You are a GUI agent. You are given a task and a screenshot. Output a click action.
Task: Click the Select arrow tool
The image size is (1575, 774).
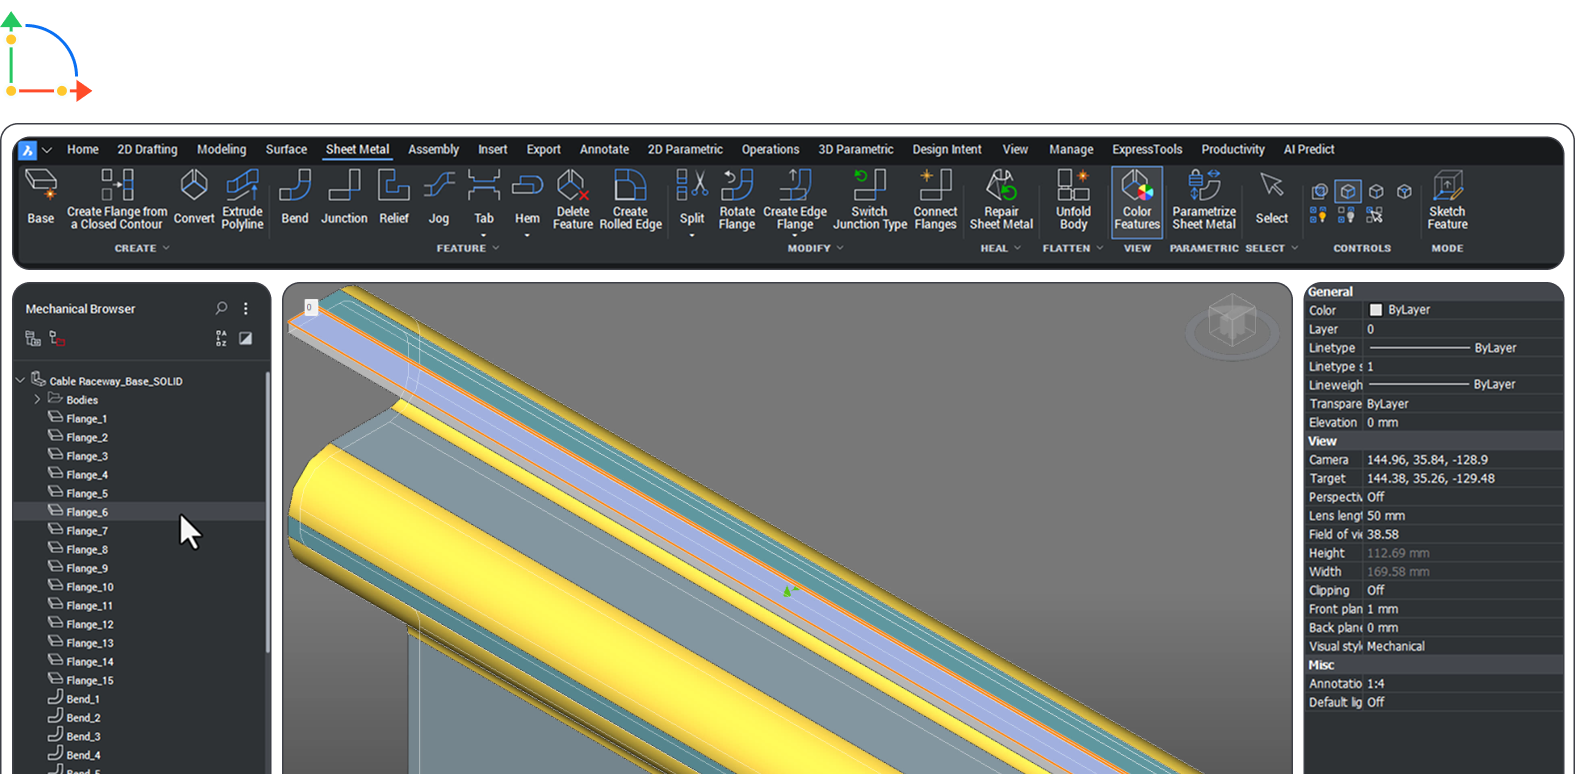(x=1272, y=198)
